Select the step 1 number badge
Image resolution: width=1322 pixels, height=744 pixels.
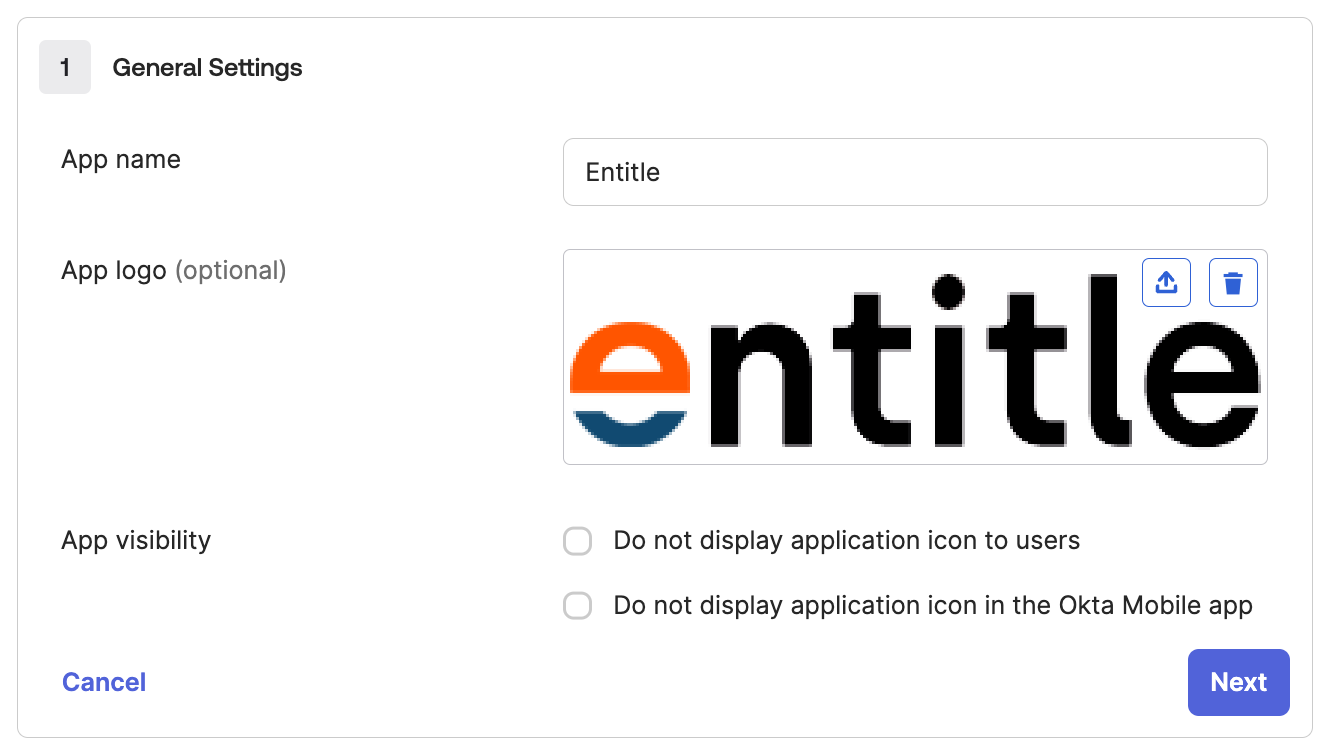65,68
